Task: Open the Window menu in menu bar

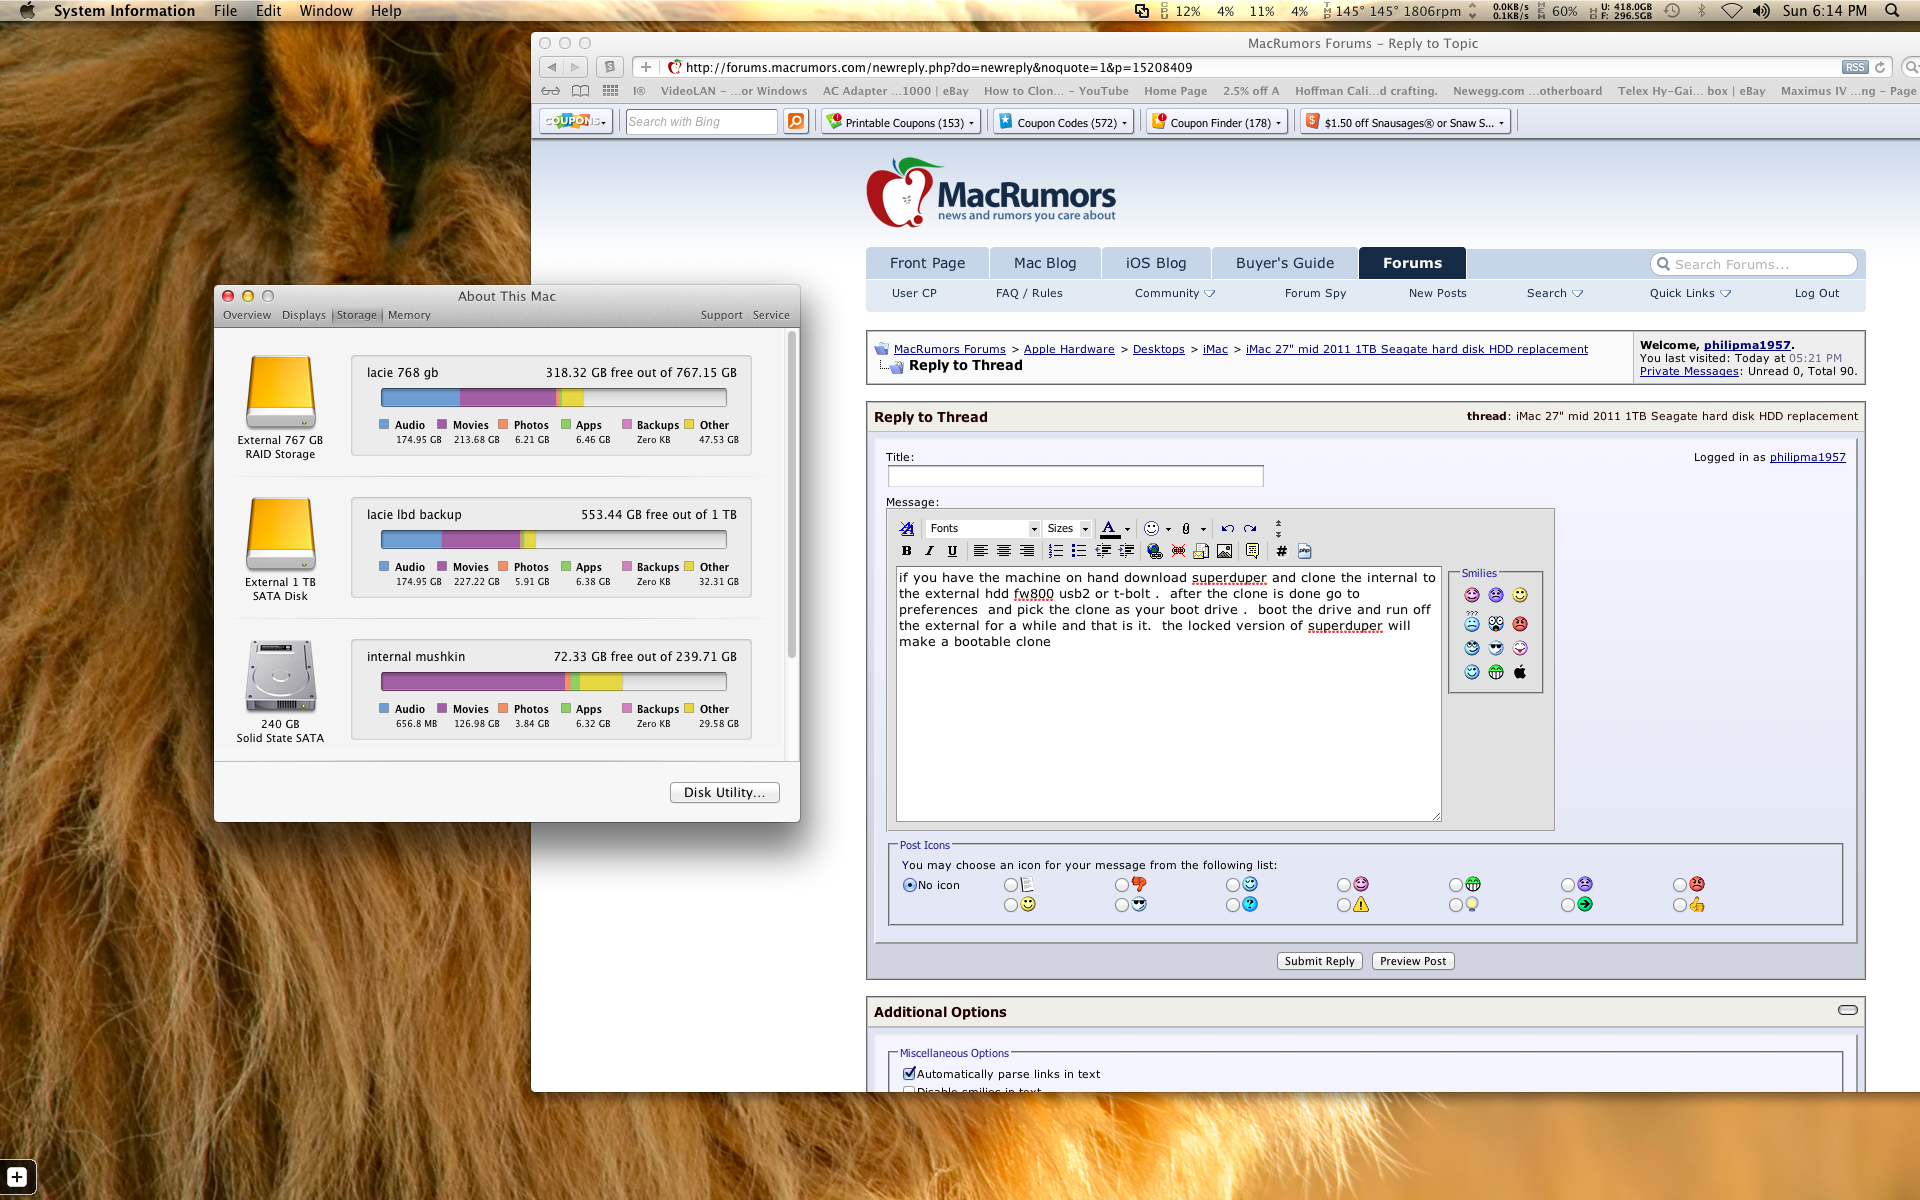Action: [326, 11]
